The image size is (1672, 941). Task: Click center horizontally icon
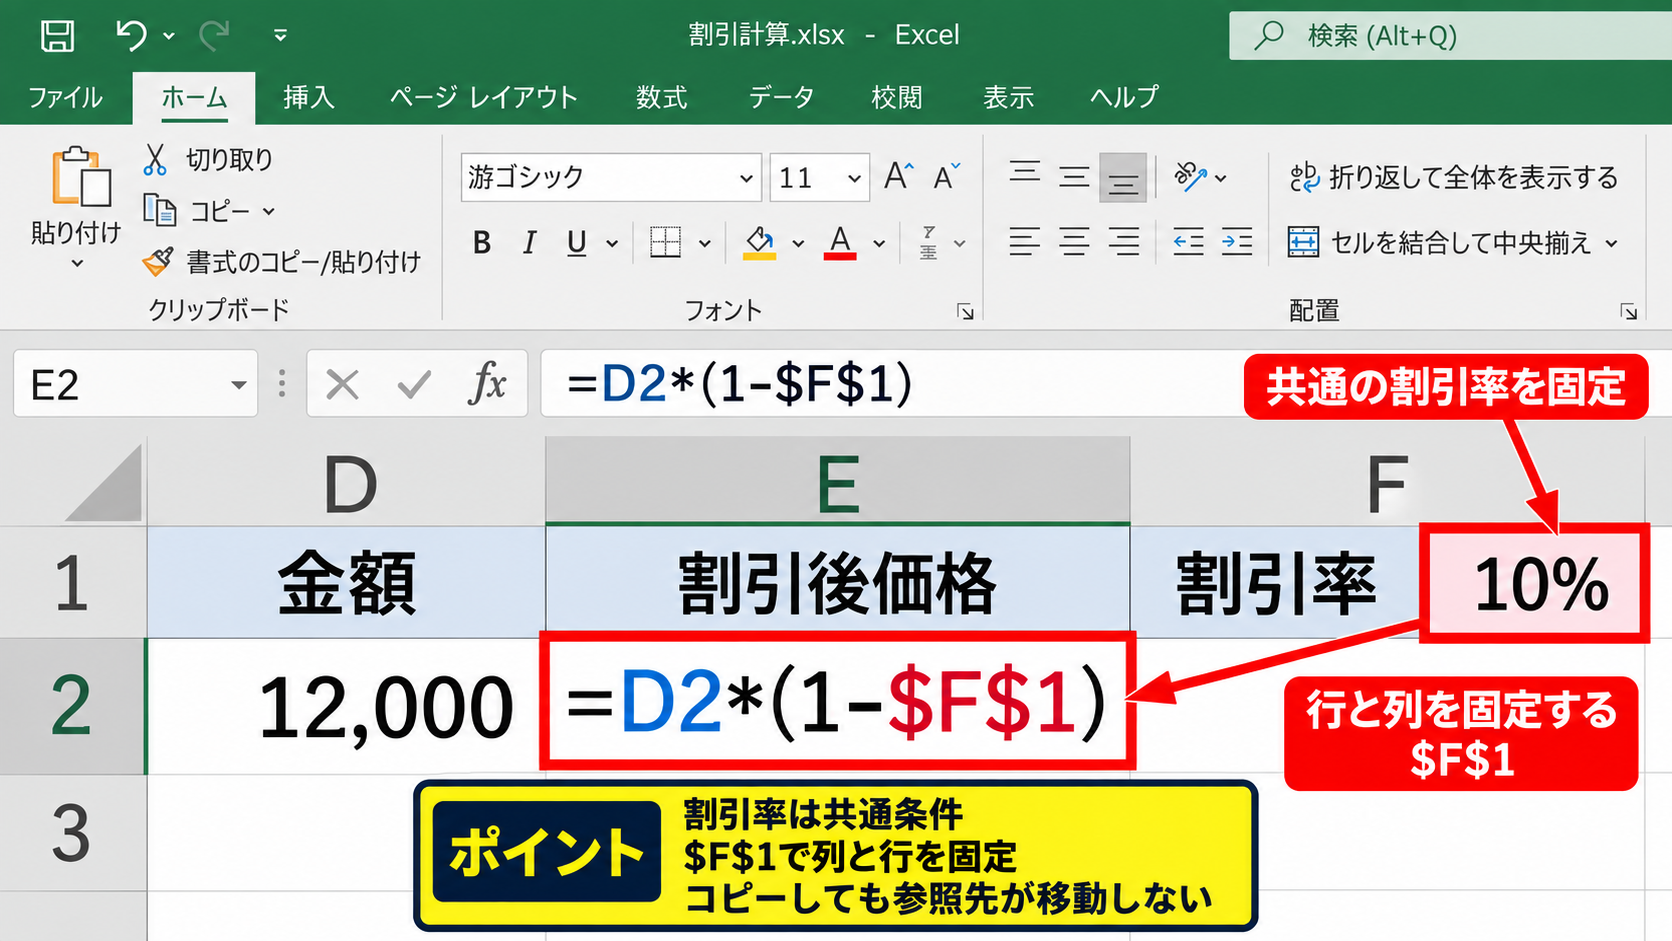click(x=1074, y=242)
